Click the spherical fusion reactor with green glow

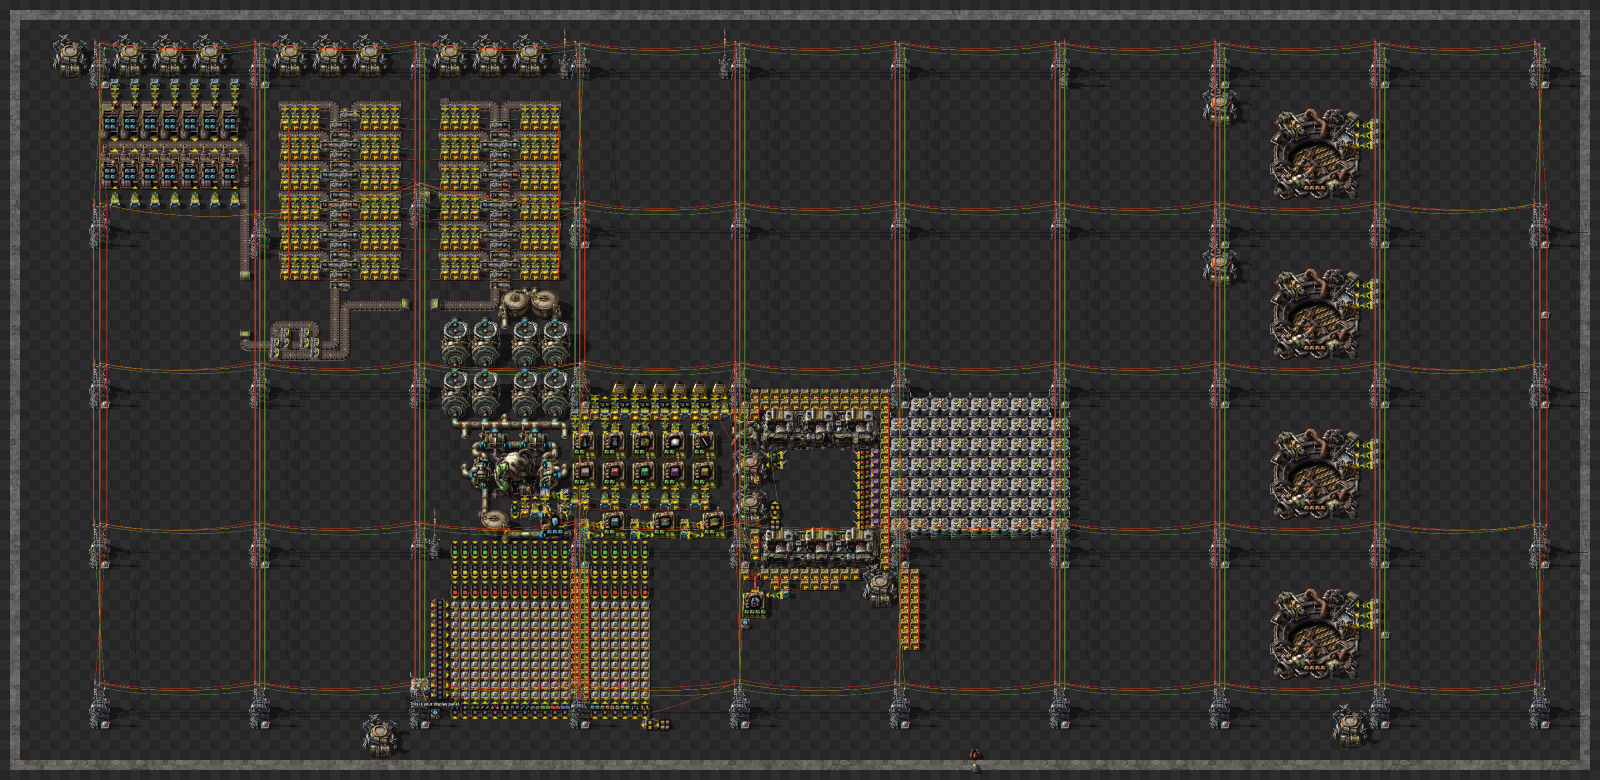[x=516, y=470]
